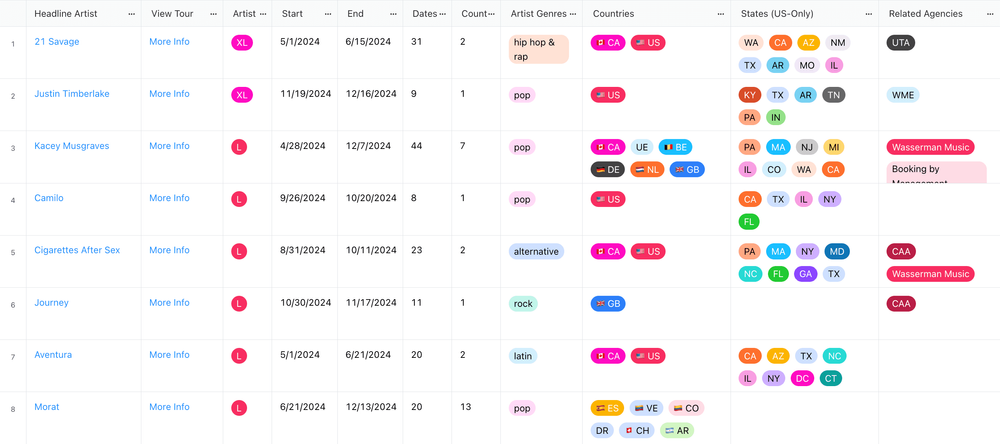Image resolution: width=1000 pixels, height=444 pixels.
Task: Click Wasserman Music tag in Kacey Musgraves row
Action: click(930, 147)
